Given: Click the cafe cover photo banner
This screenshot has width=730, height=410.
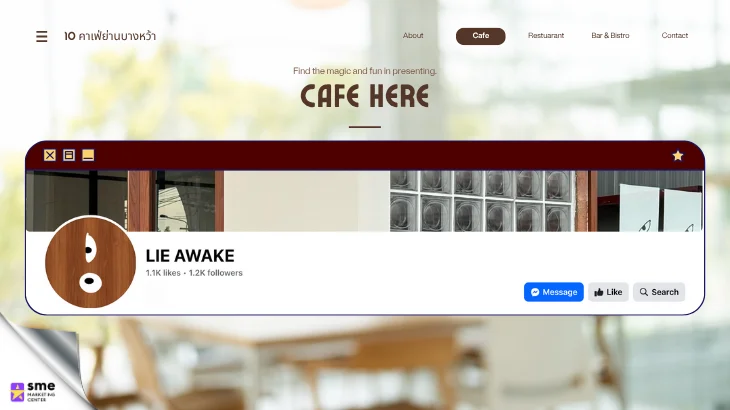Looking at the screenshot, I should pos(365,201).
